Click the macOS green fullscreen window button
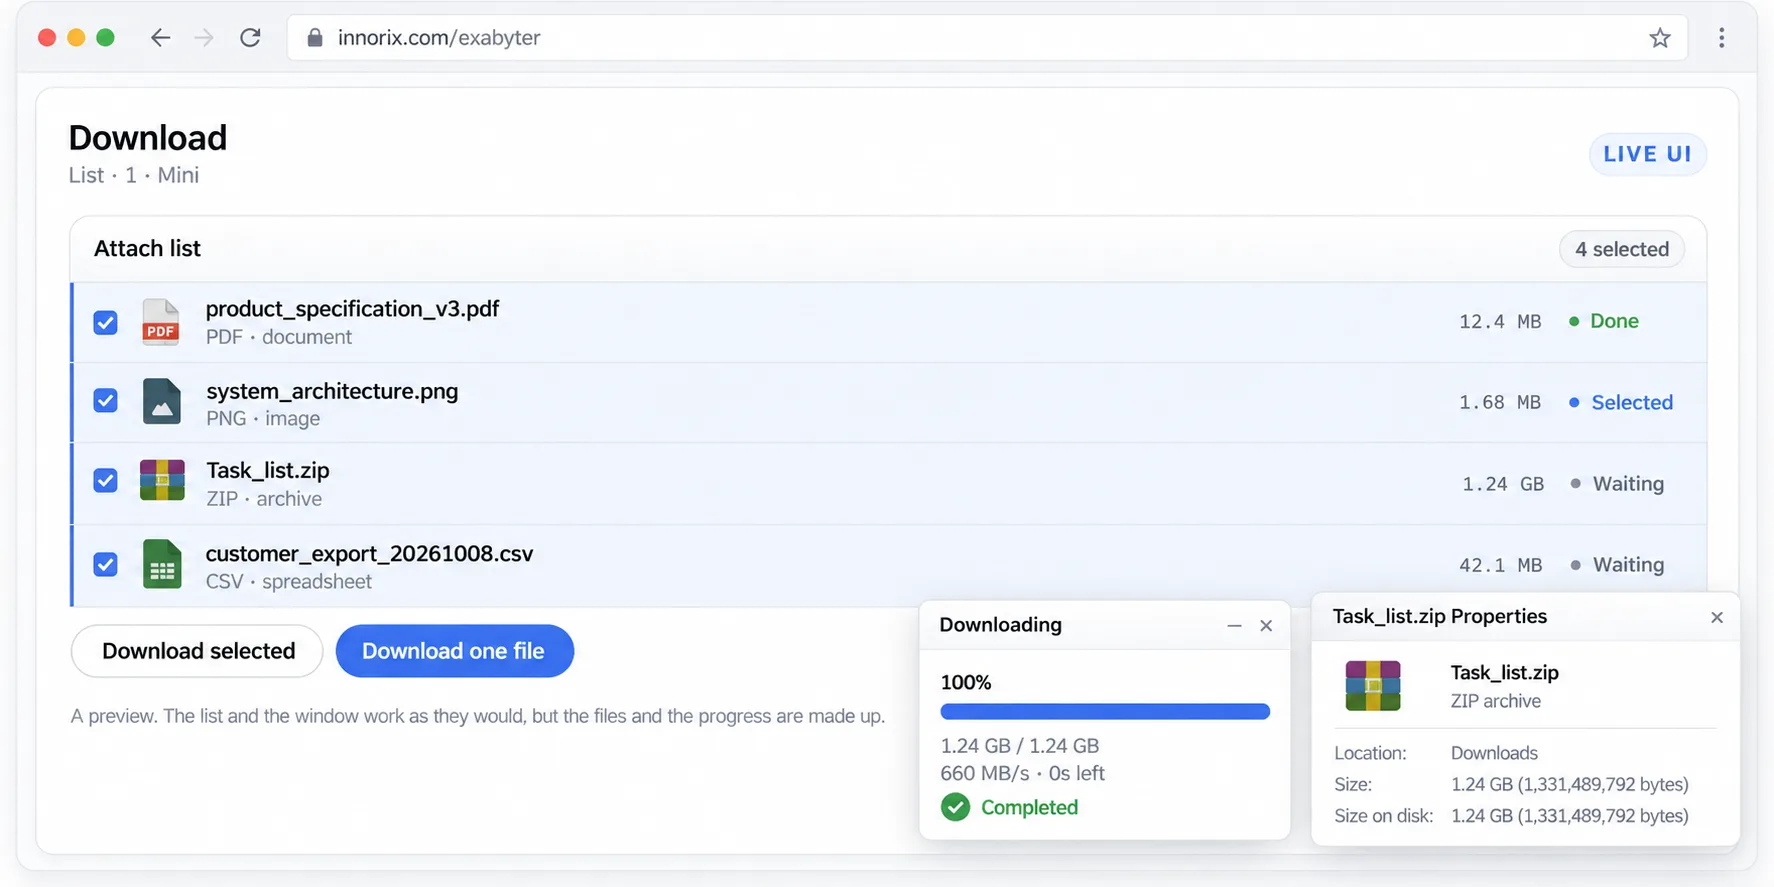 pos(105,38)
